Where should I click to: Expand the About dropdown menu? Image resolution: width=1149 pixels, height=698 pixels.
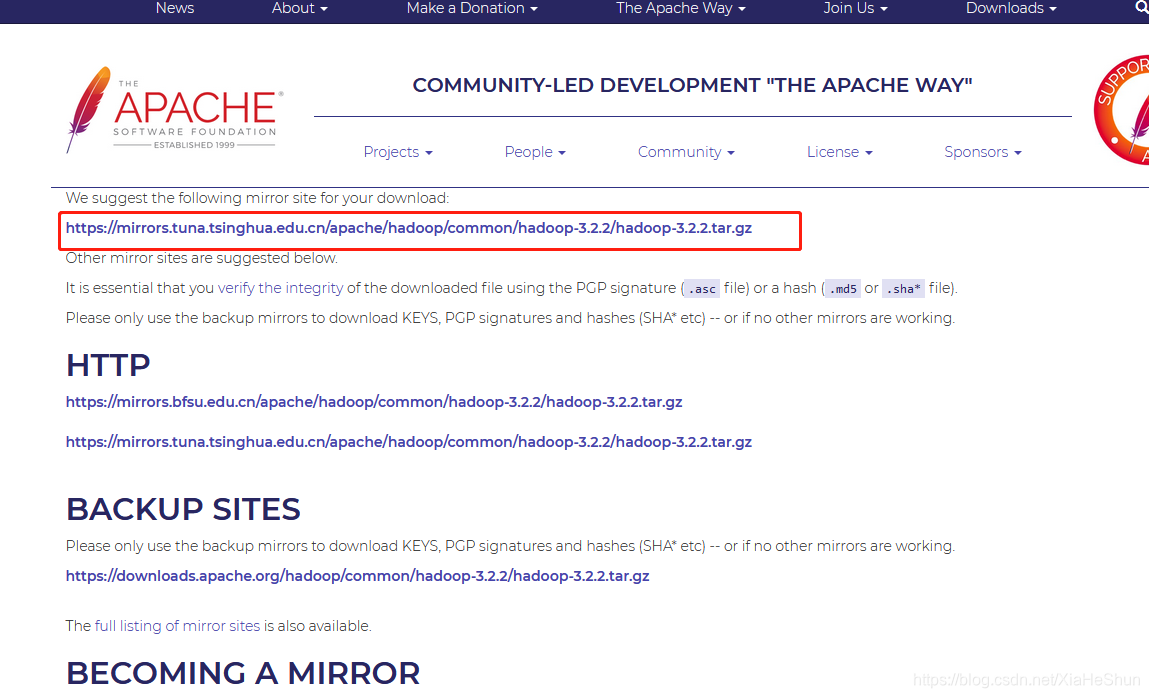click(299, 8)
